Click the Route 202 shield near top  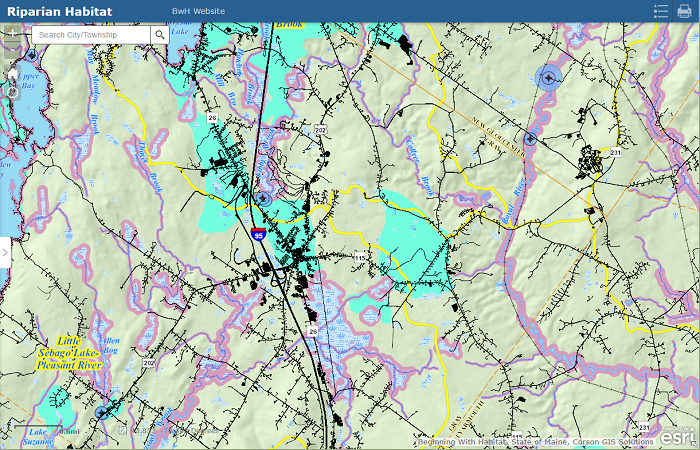tap(320, 130)
